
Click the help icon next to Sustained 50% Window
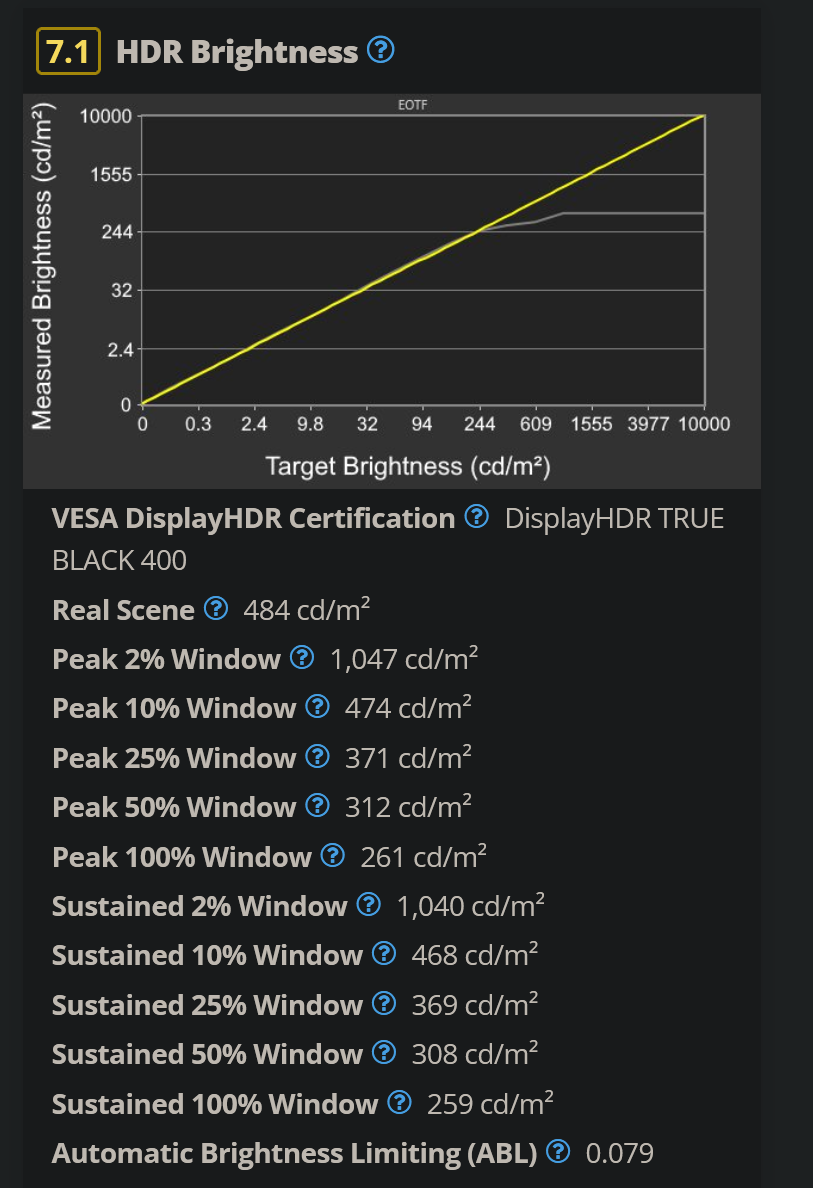385,1054
